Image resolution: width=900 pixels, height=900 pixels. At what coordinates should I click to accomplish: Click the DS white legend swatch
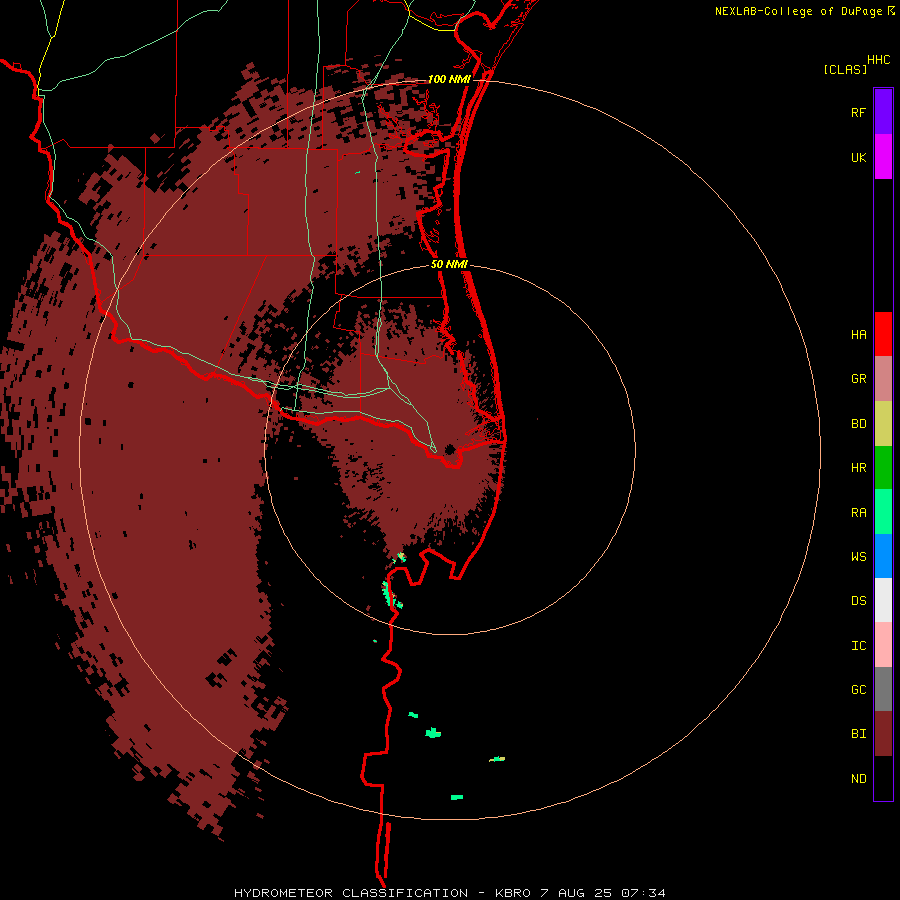883,600
